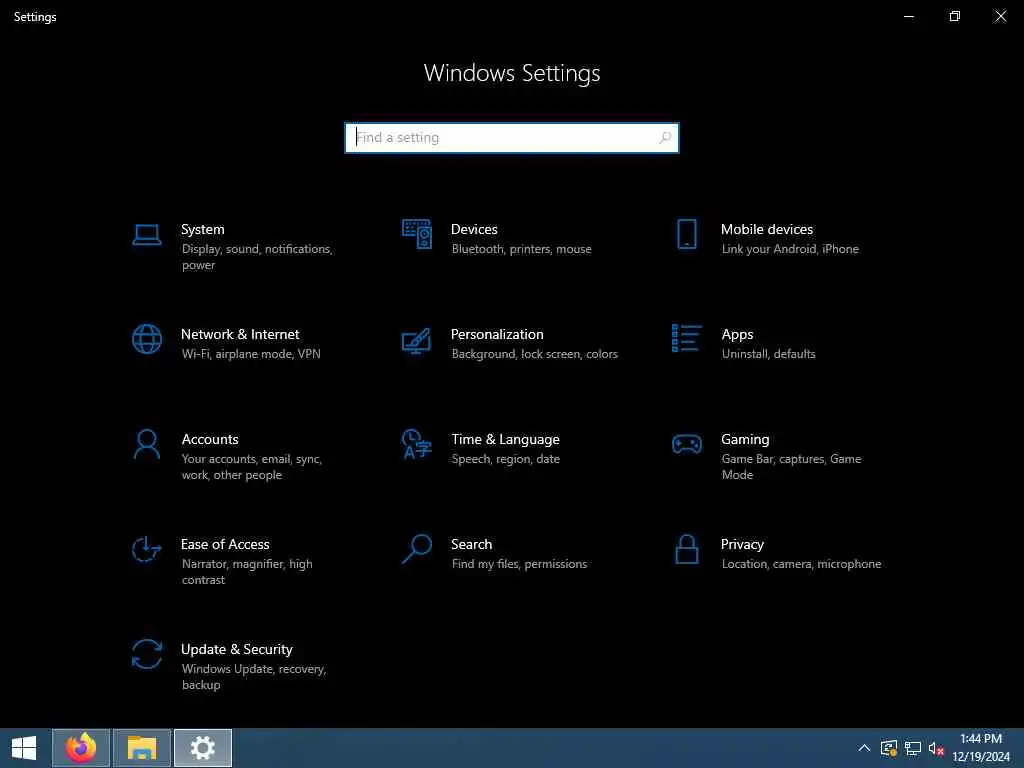Open the Privacy title
This screenshot has height=768, width=1024.
742,544
